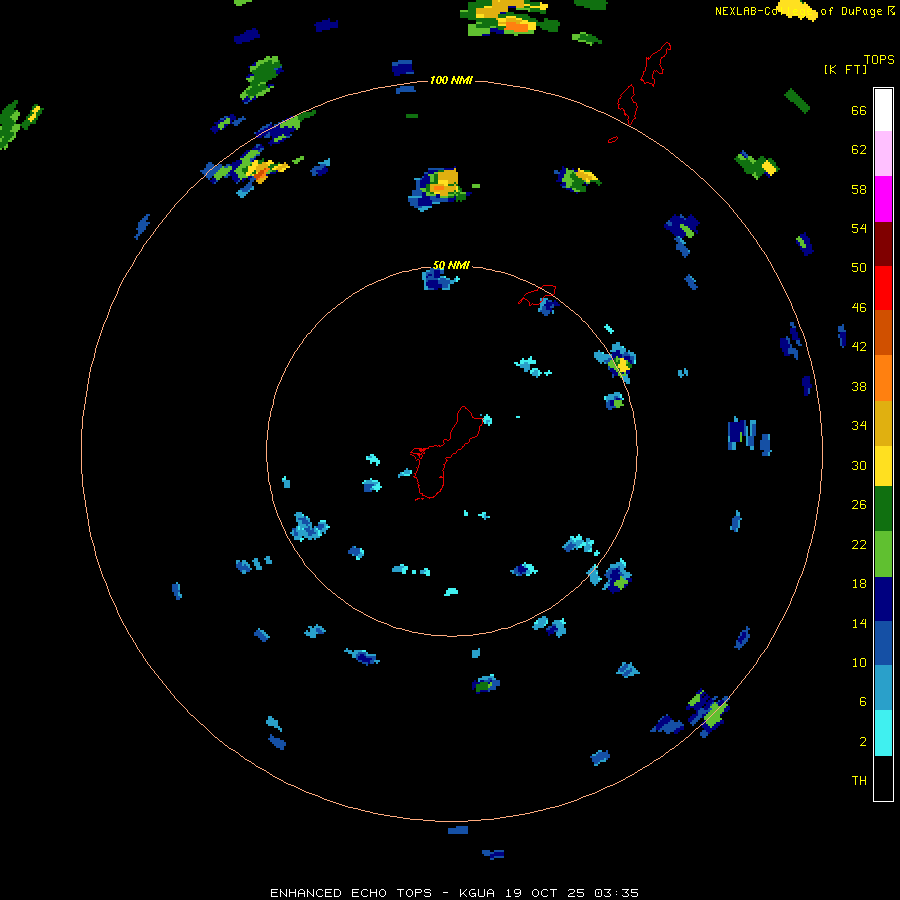Click the '100 NMI' range ring label

(451, 80)
